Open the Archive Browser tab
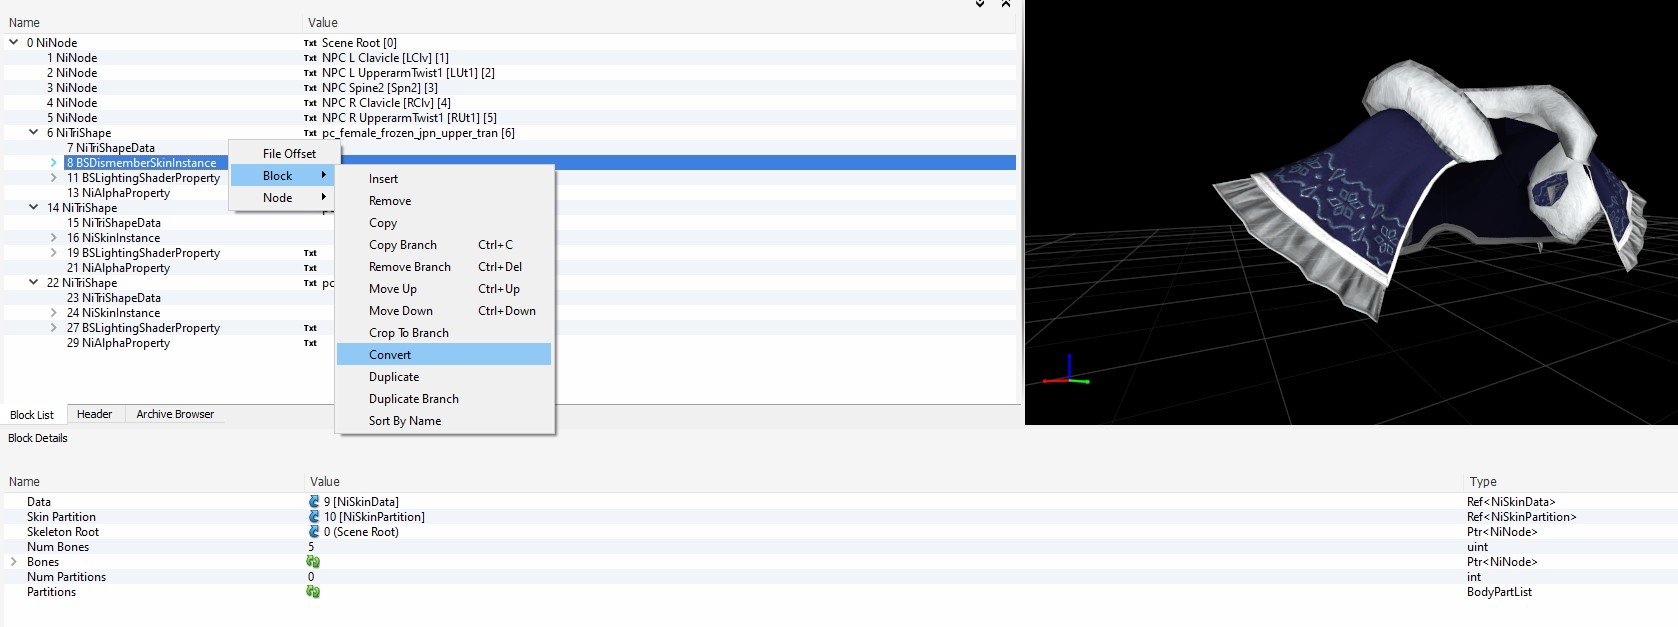This screenshot has width=1678, height=627. [175, 414]
